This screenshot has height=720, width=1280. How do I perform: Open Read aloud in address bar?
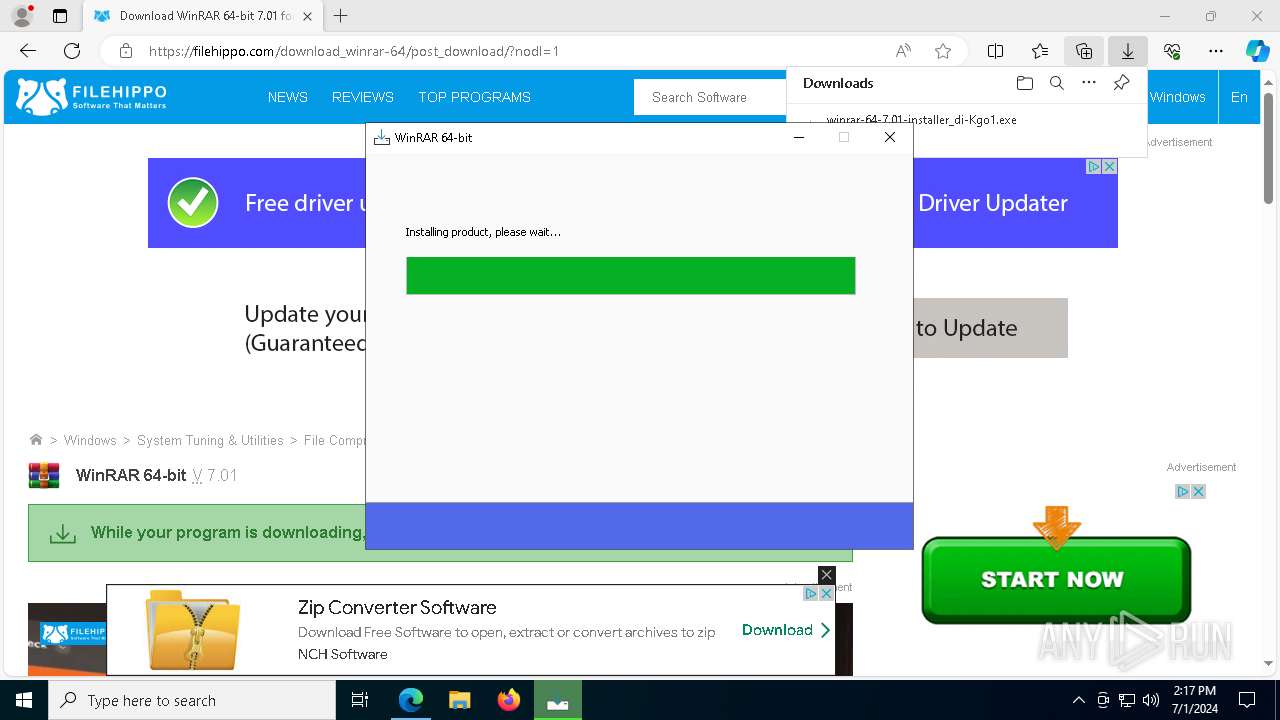coord(903,51)
